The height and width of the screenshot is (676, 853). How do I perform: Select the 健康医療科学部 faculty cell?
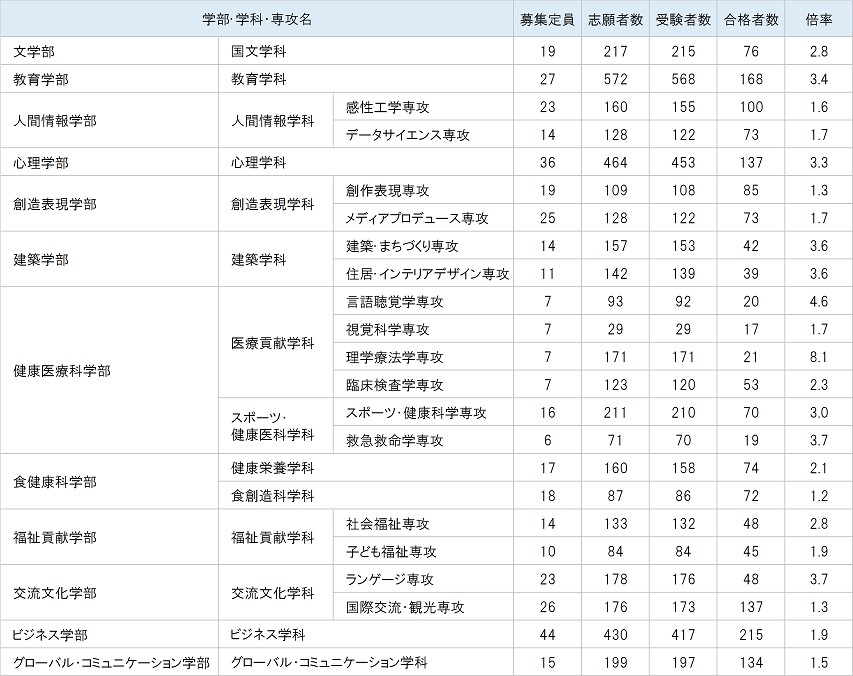[x=62, y=371]
